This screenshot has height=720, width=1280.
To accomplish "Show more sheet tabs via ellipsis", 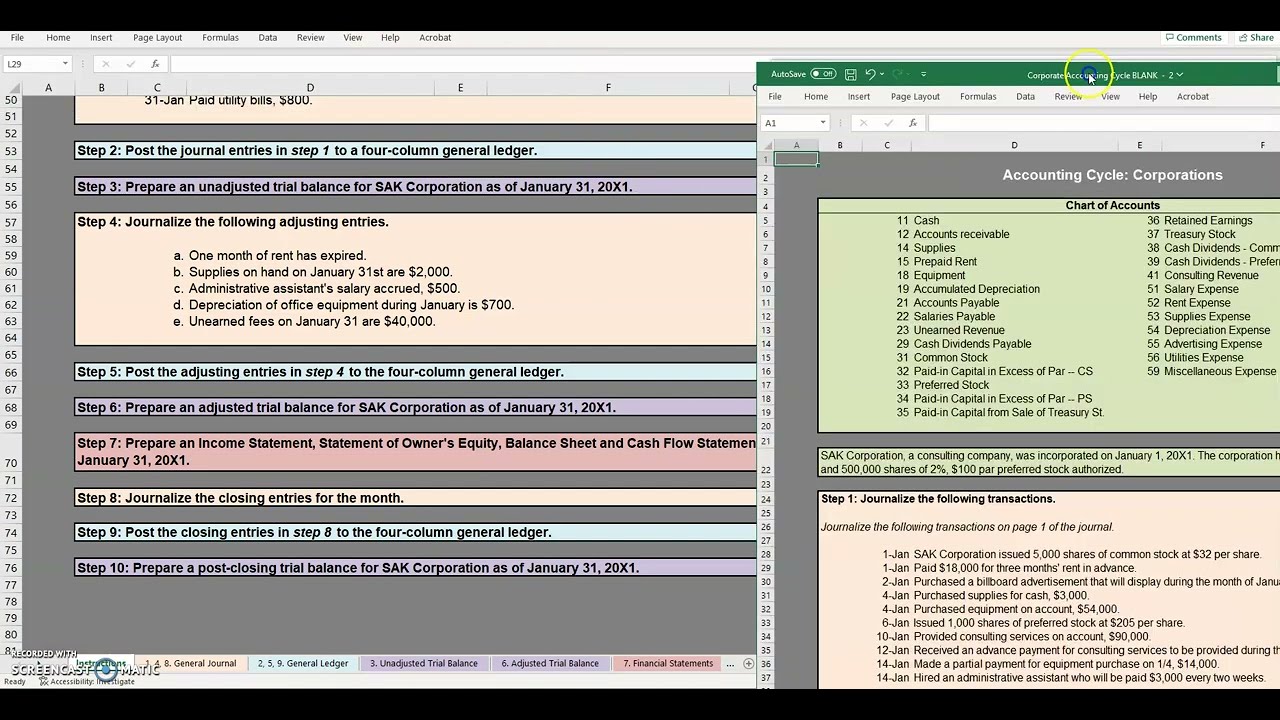I will tap(730, 663).
